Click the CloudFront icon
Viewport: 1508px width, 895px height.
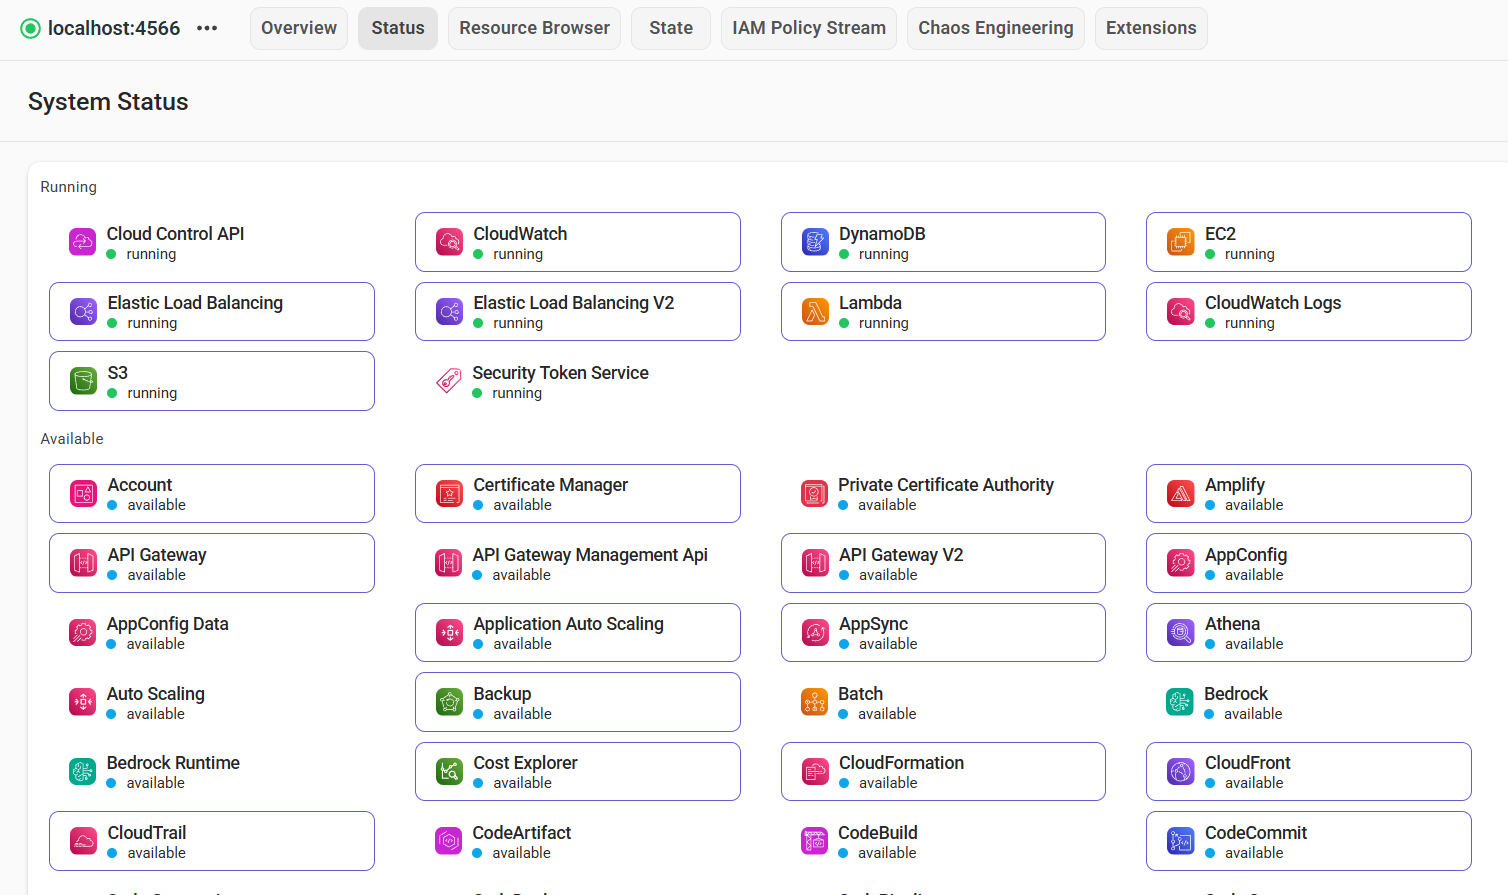pos(1180,771)
